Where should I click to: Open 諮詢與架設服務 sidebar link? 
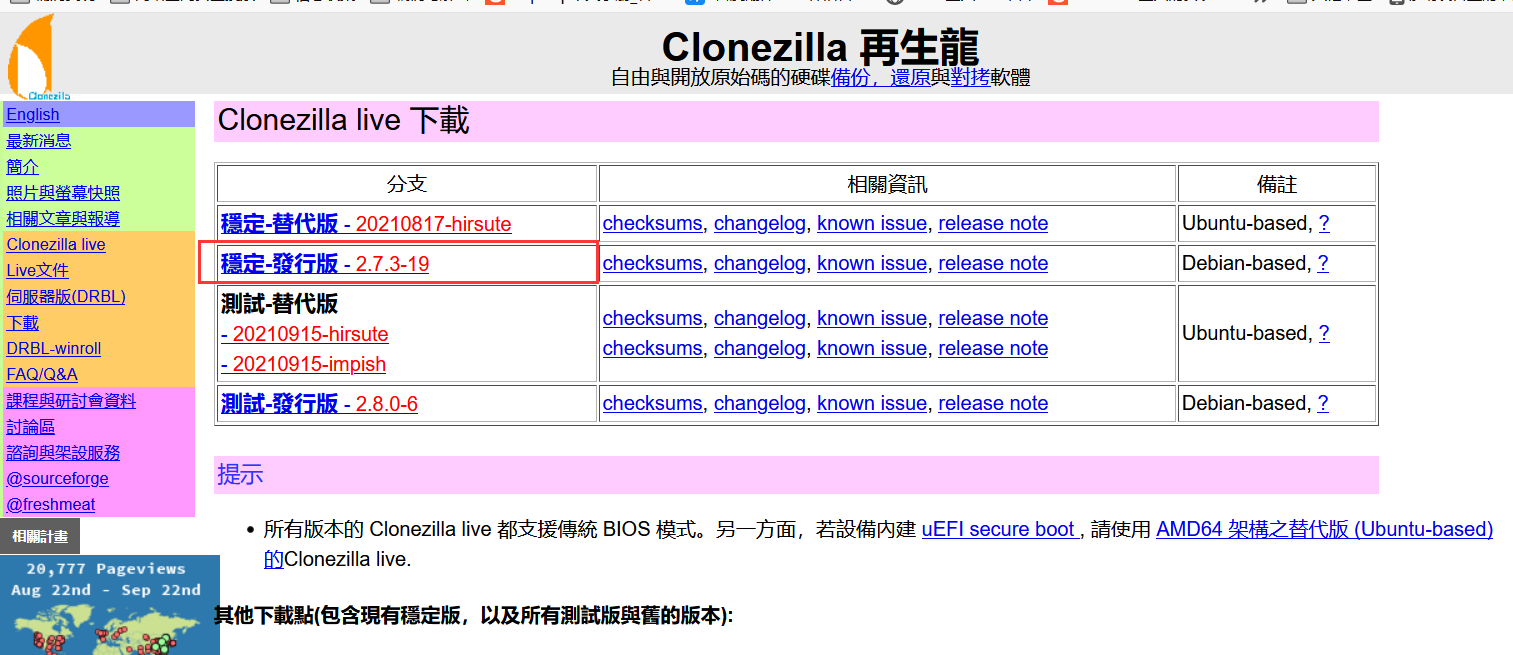point(63,453)
